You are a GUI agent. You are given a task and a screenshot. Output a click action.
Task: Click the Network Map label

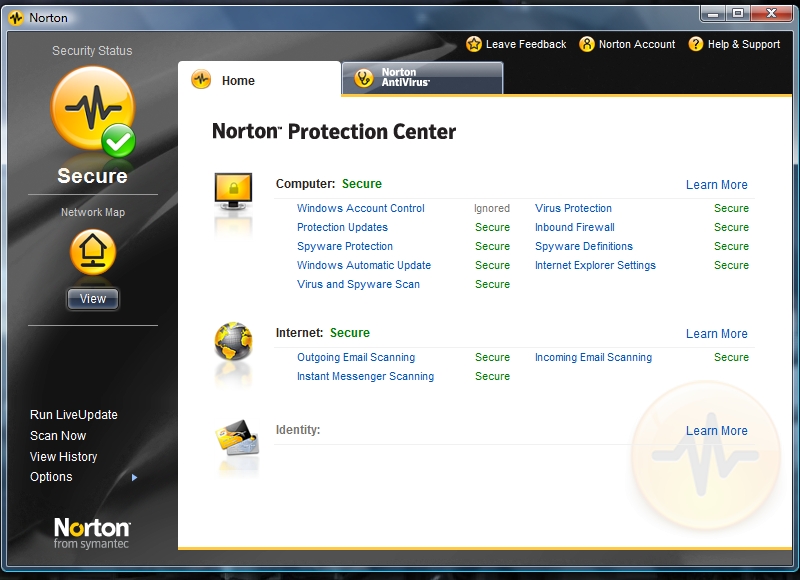(93, 212)
